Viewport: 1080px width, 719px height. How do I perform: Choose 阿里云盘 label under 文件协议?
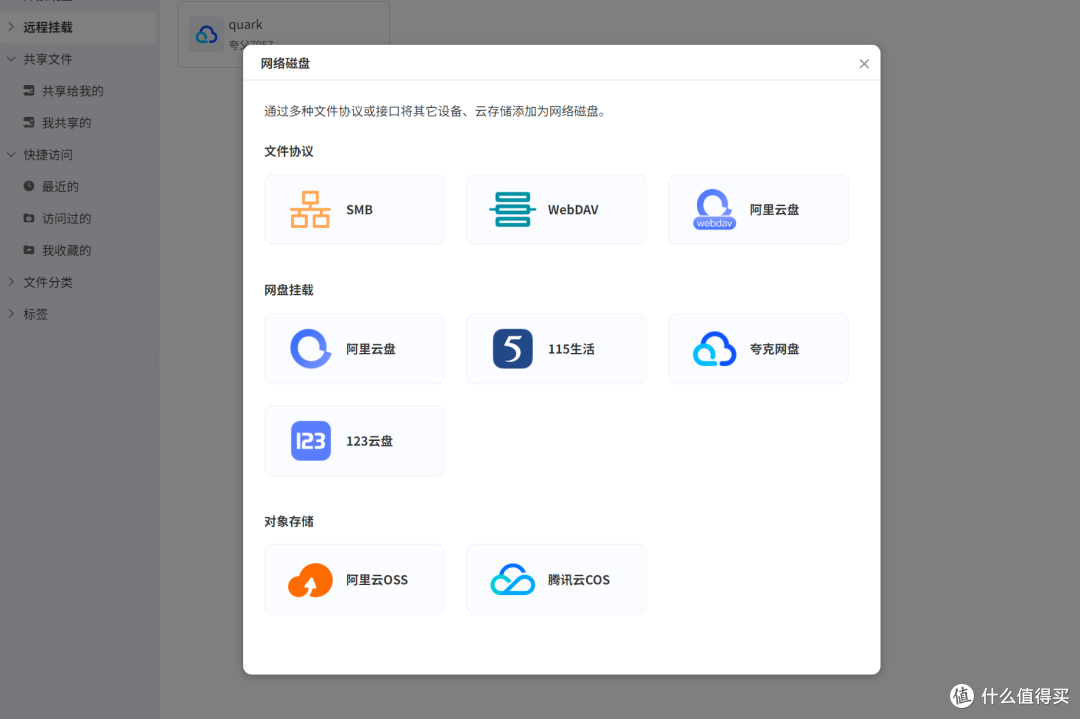click(x=774, y=209)
